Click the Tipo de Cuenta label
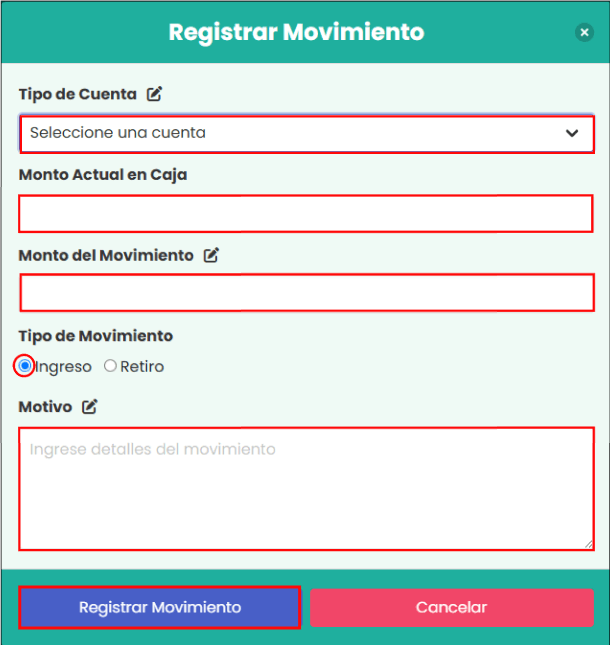This screenshot has width=610, height=645. point(77,94)
